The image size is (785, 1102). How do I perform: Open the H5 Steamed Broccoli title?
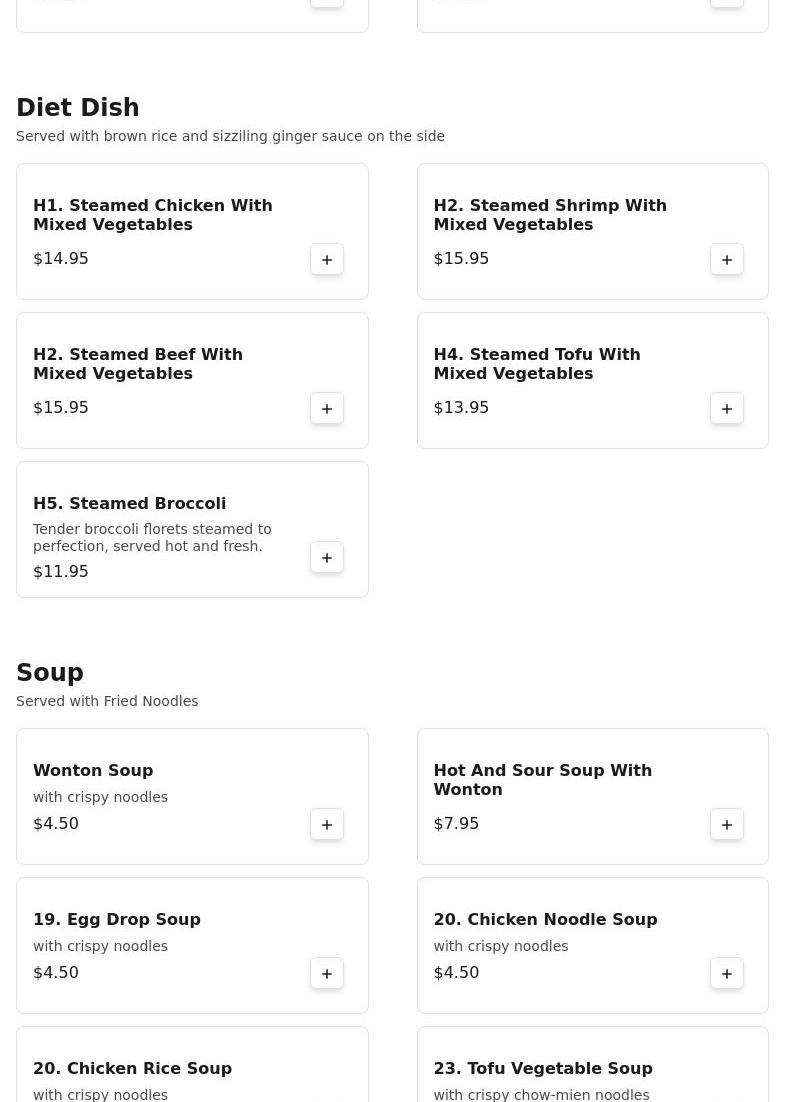[x=130, y=503]
